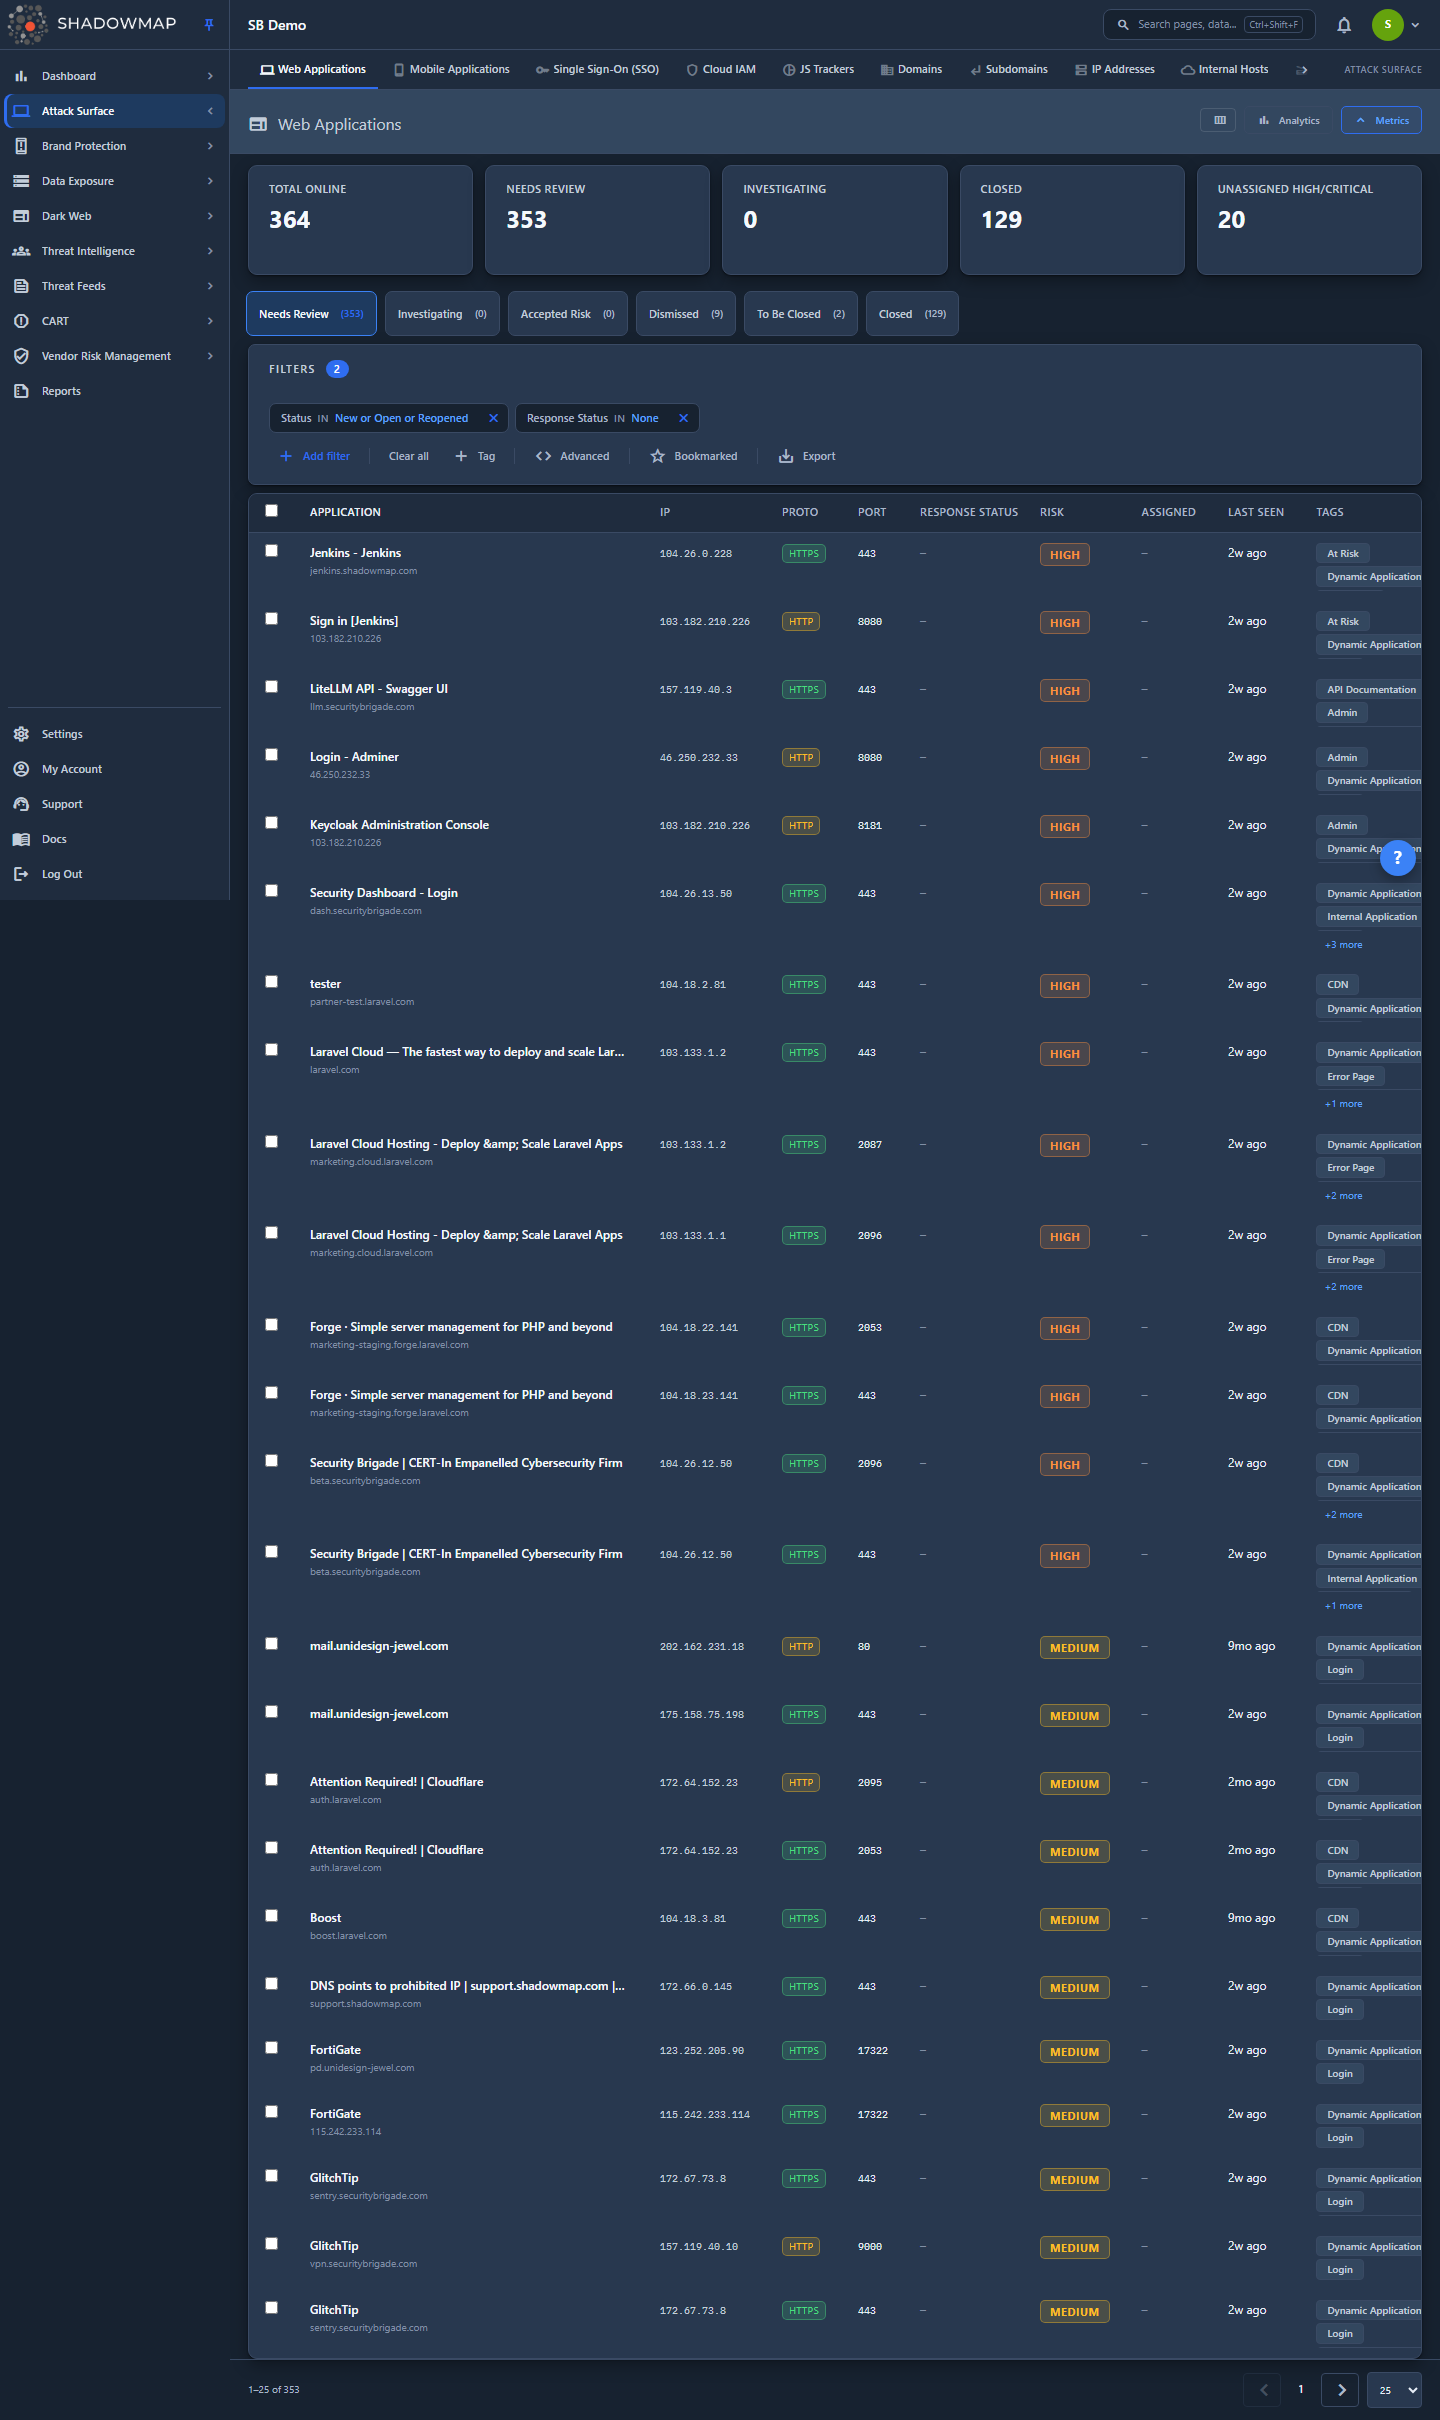Click the Settings gear icon
Image resolution: width=1440 pixels, height=2420 pixels.
click(x=21, y=734)
